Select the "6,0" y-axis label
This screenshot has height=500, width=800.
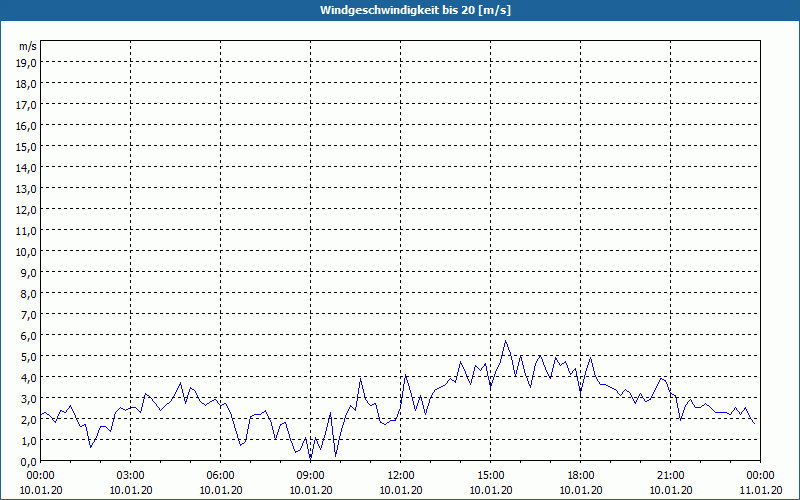coord(29,336)
